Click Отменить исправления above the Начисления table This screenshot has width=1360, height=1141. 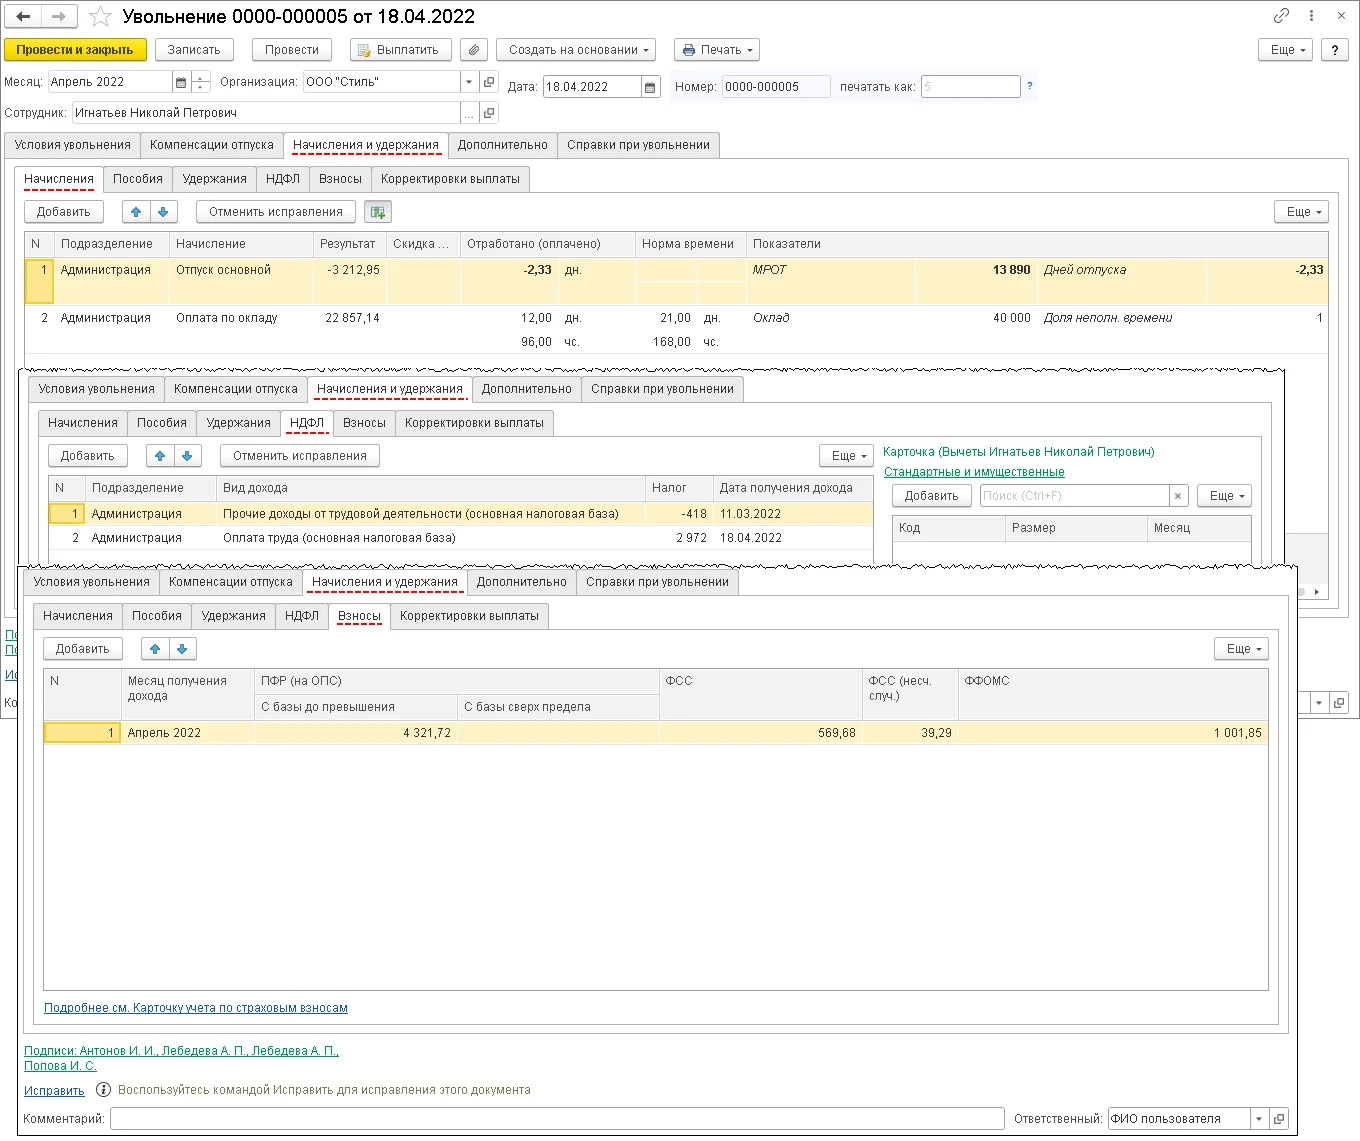pos(276,212)
